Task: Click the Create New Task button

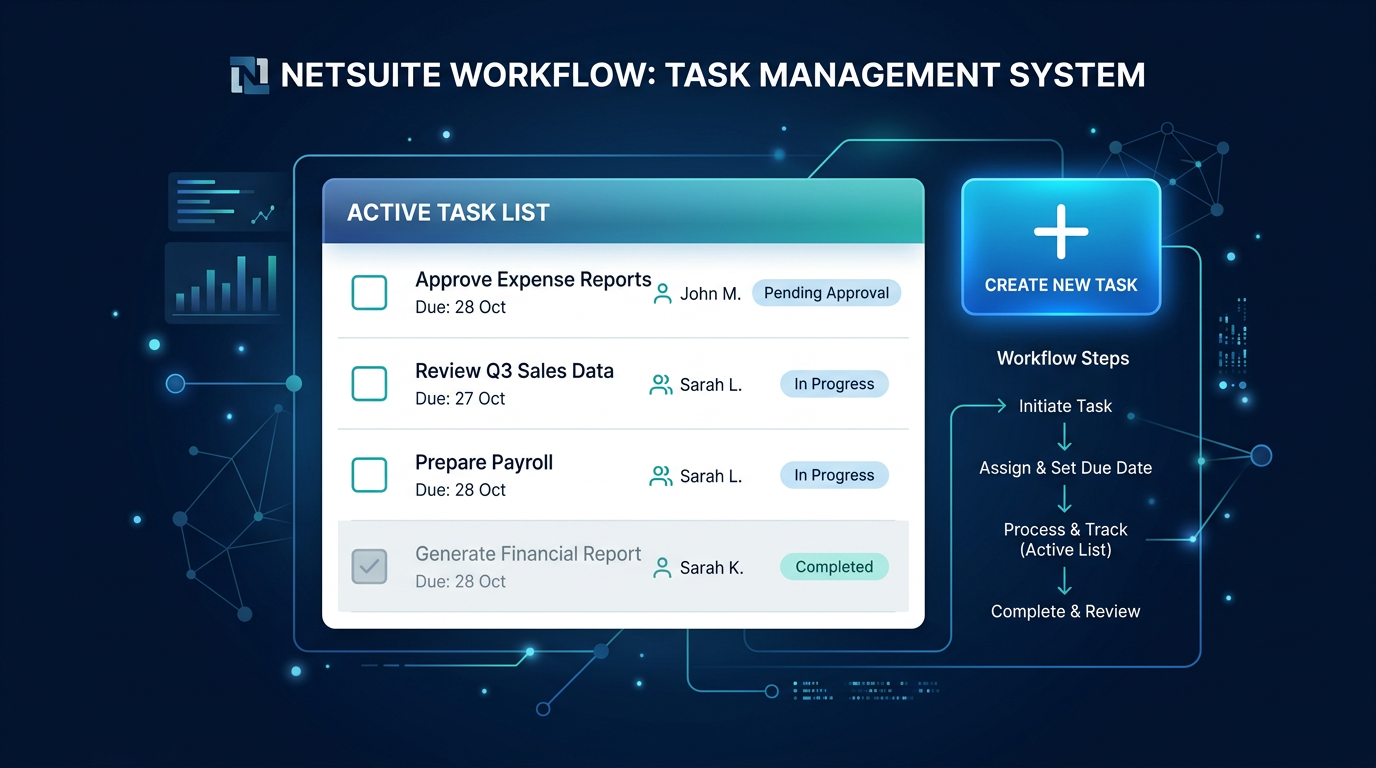Action: [1060, 247]
